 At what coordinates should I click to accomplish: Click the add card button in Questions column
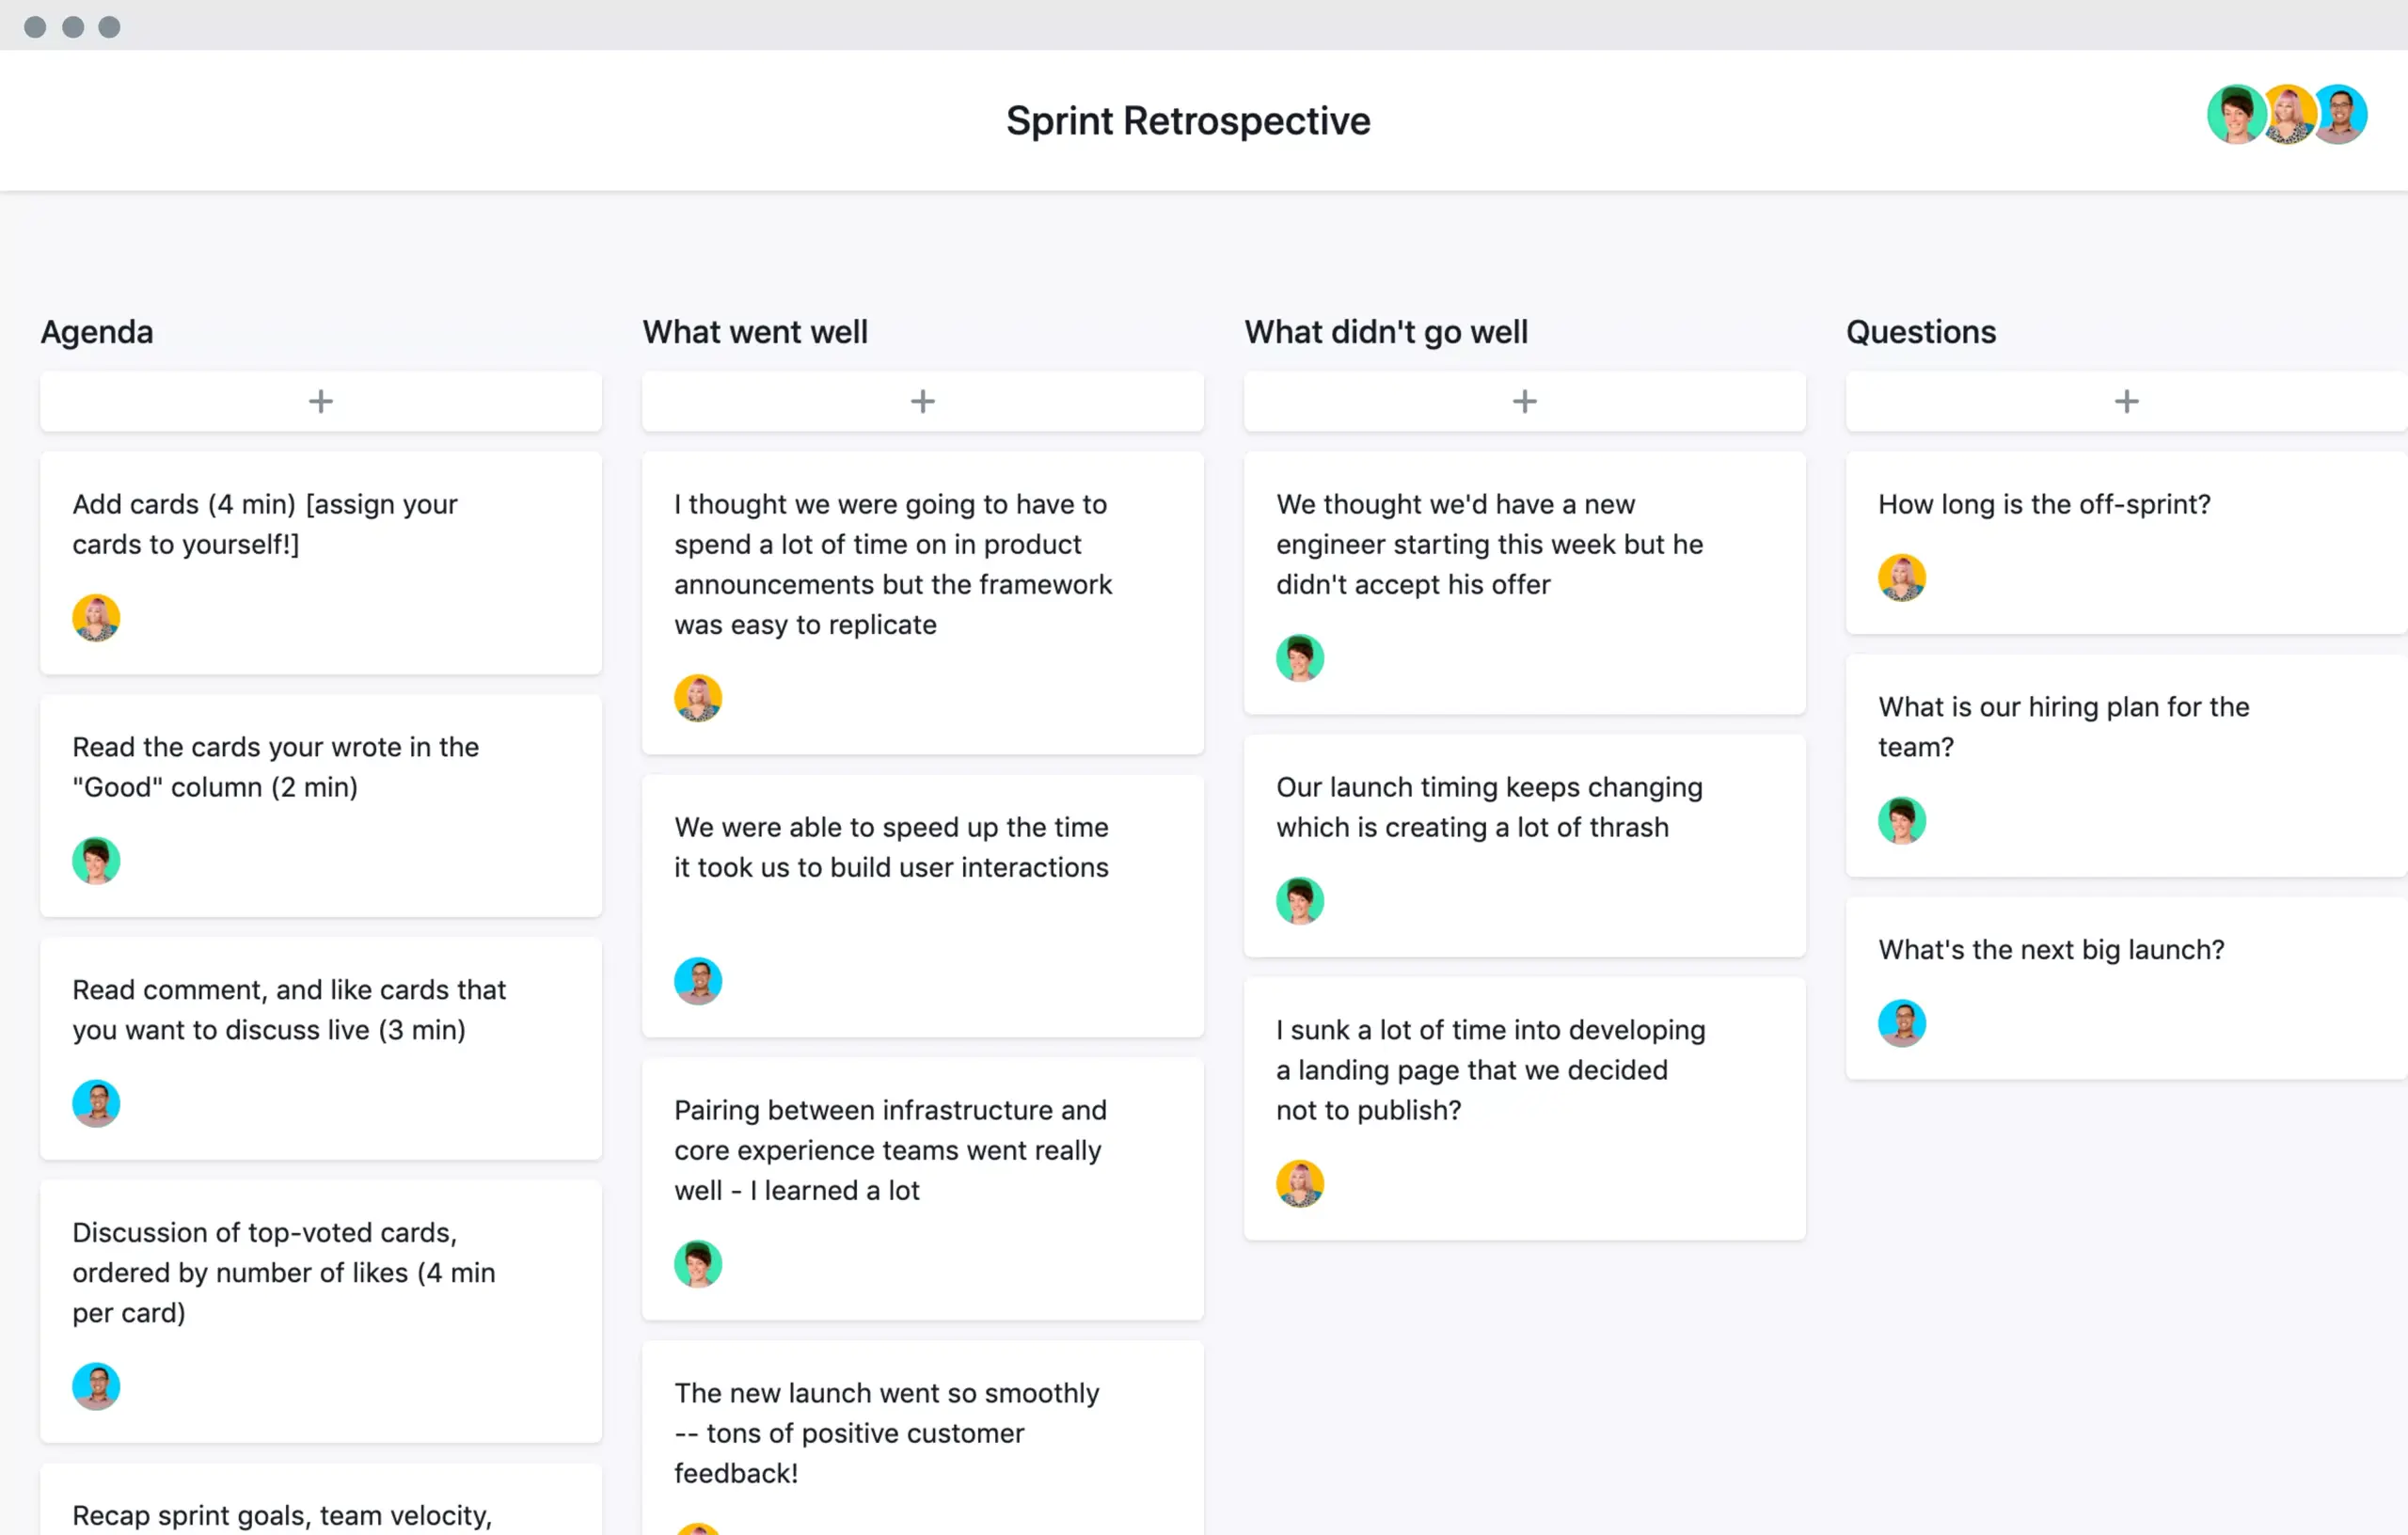click(x=2126, y=400)
